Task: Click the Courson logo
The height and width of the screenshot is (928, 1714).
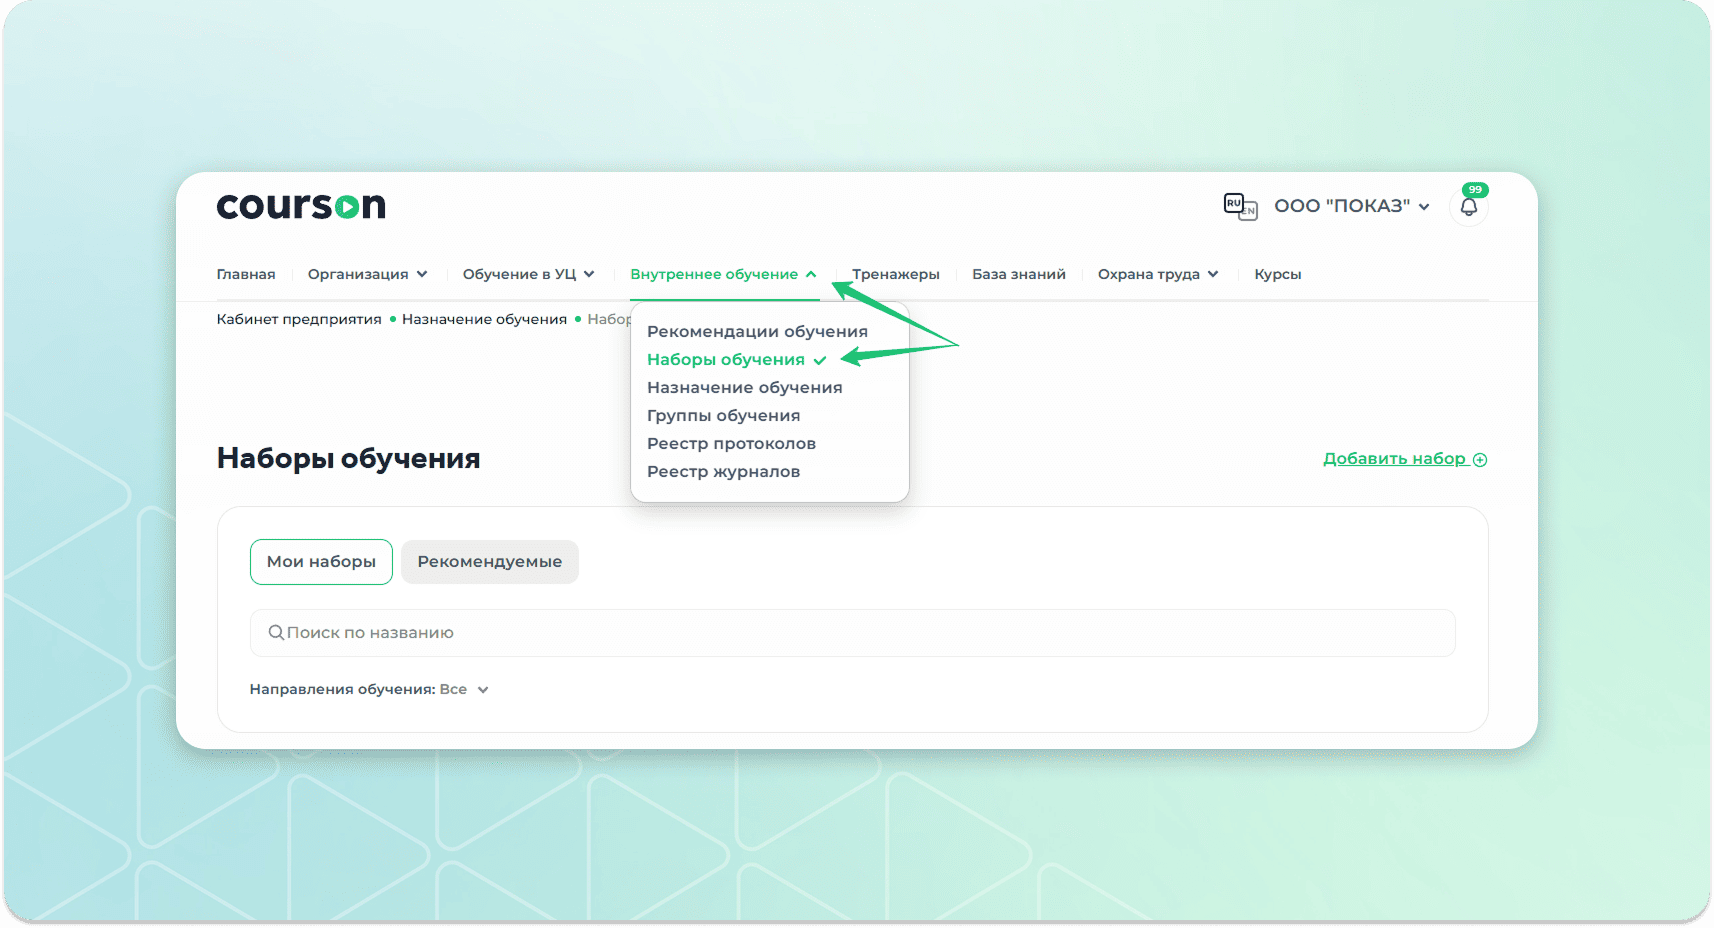Action: [301, 206]
